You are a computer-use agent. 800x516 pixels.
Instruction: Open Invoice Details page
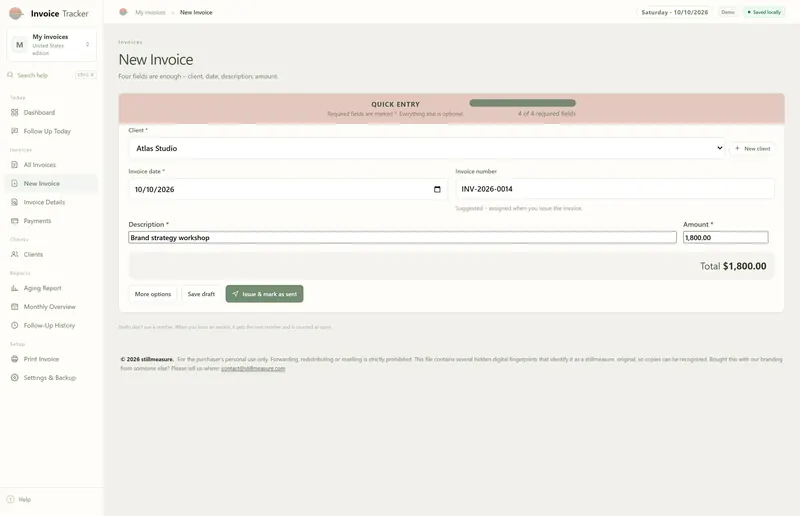point(51,202)
